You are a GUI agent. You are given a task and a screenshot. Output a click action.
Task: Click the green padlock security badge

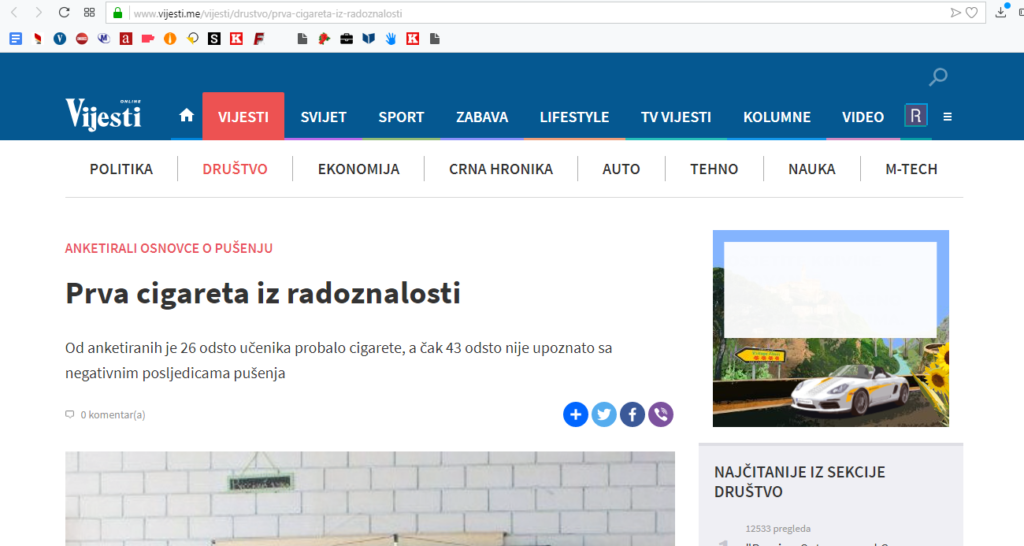pos(118,12)
